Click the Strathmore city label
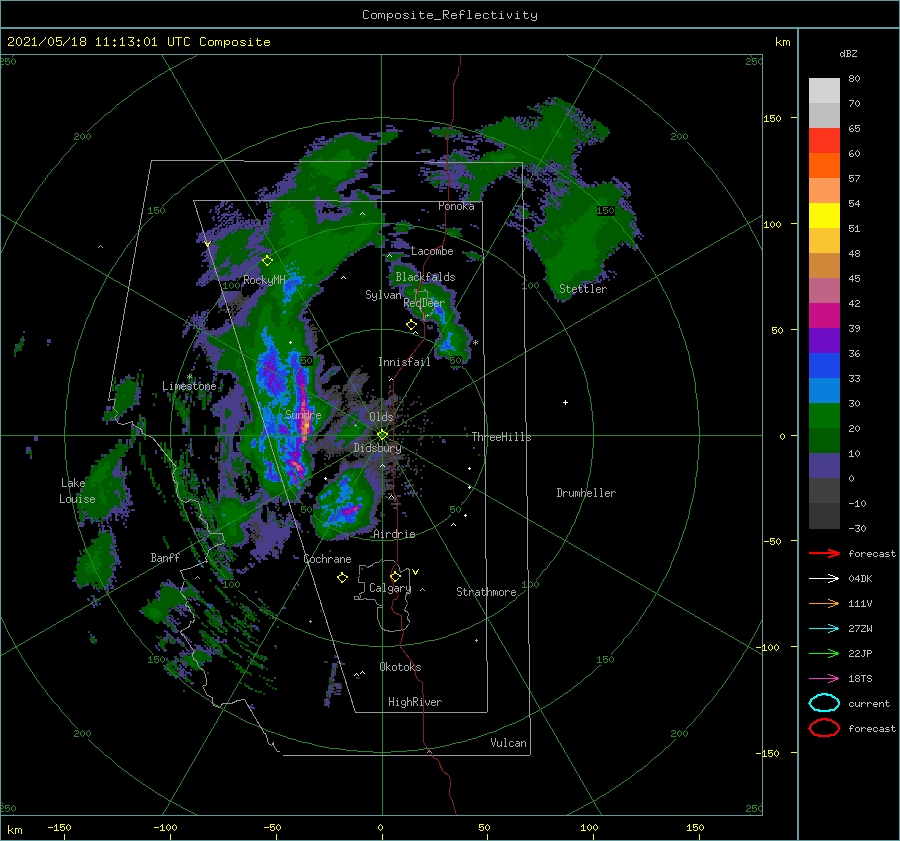900x841 pixels. coord(486,592)
